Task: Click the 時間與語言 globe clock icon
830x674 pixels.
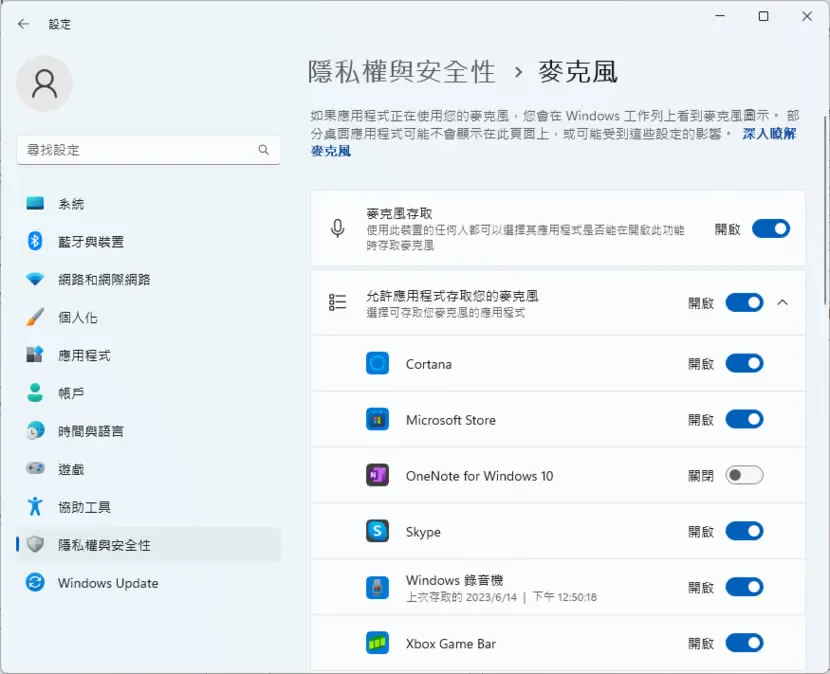Action: [35, 431]
